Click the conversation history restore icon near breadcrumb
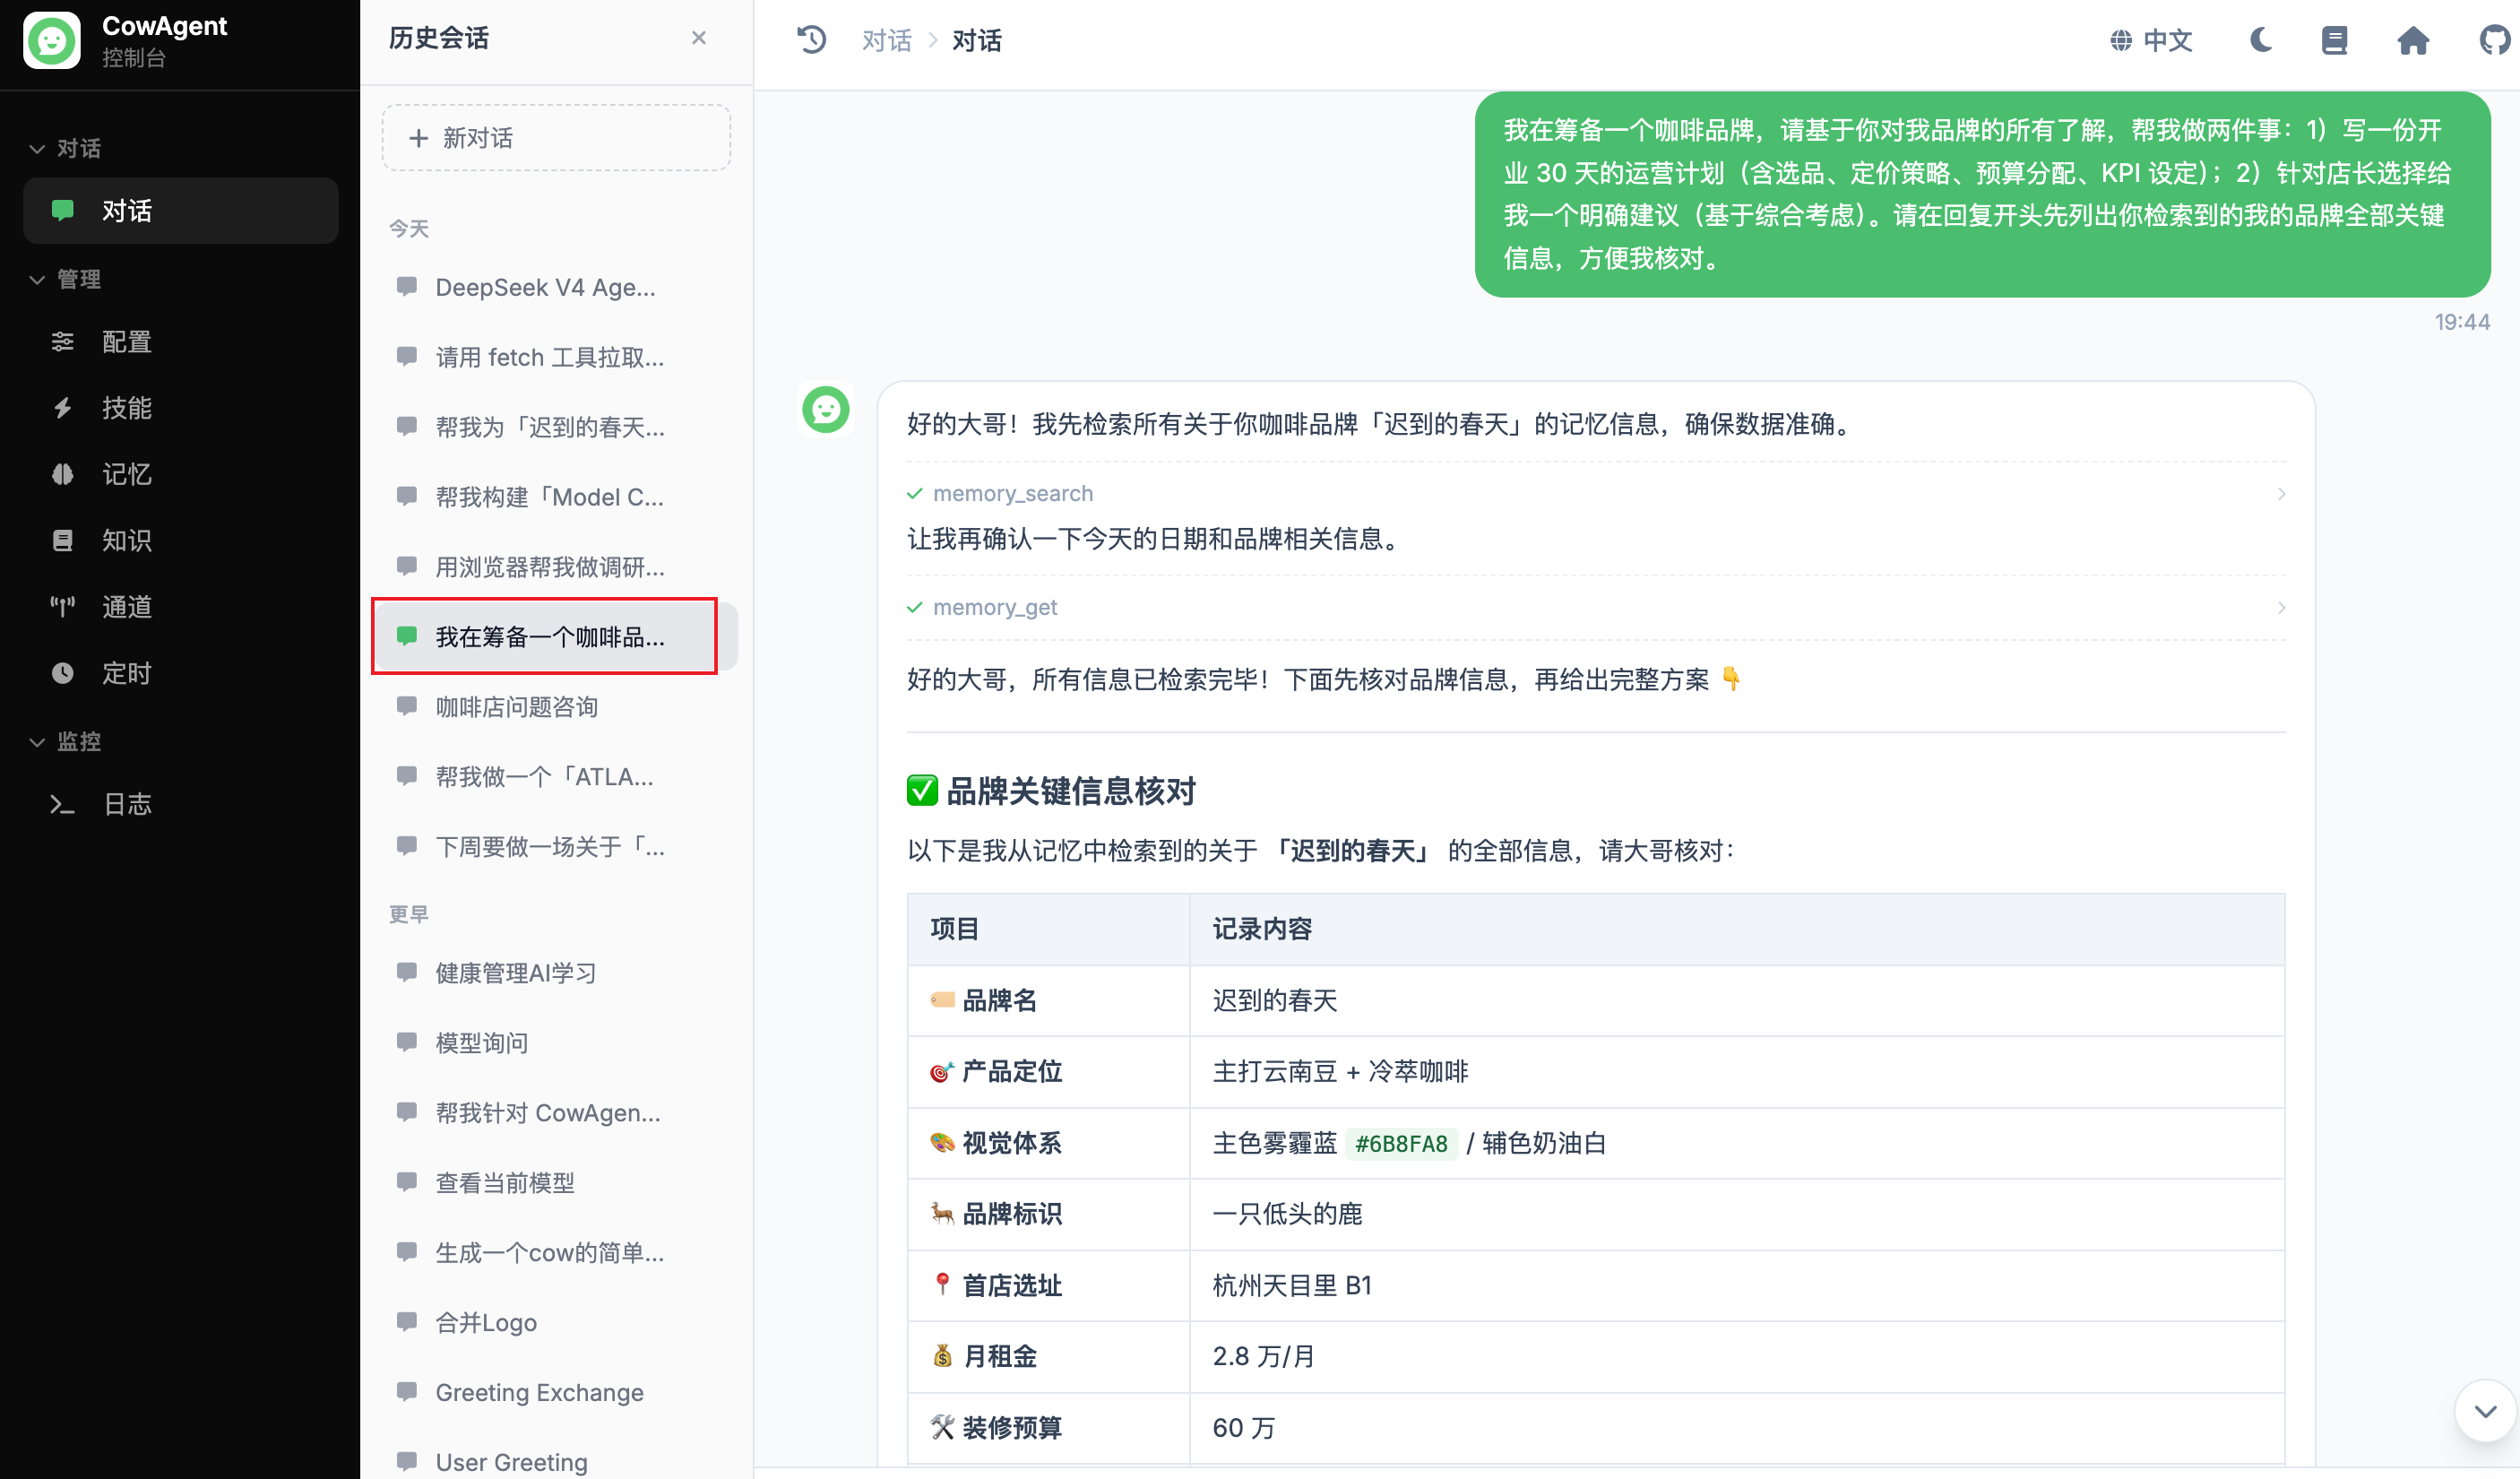The width and height of the screenshot is (2520, 1479). point(812,39)
